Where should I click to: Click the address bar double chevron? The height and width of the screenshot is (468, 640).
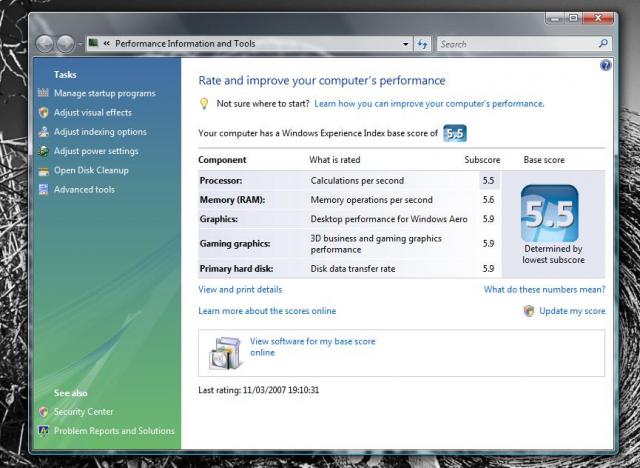click(107, 43)
